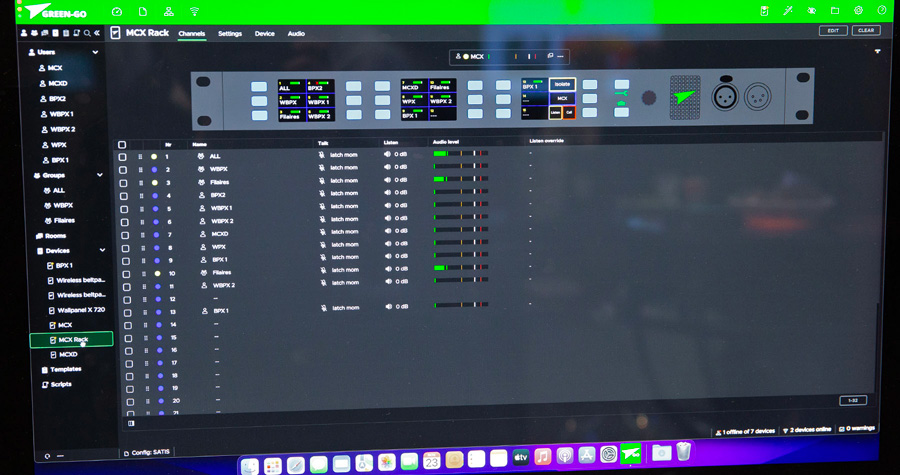Screen dimensions: 900x475
Task: Collapse the sidebar with the double chevron
Action: point(96,33)
